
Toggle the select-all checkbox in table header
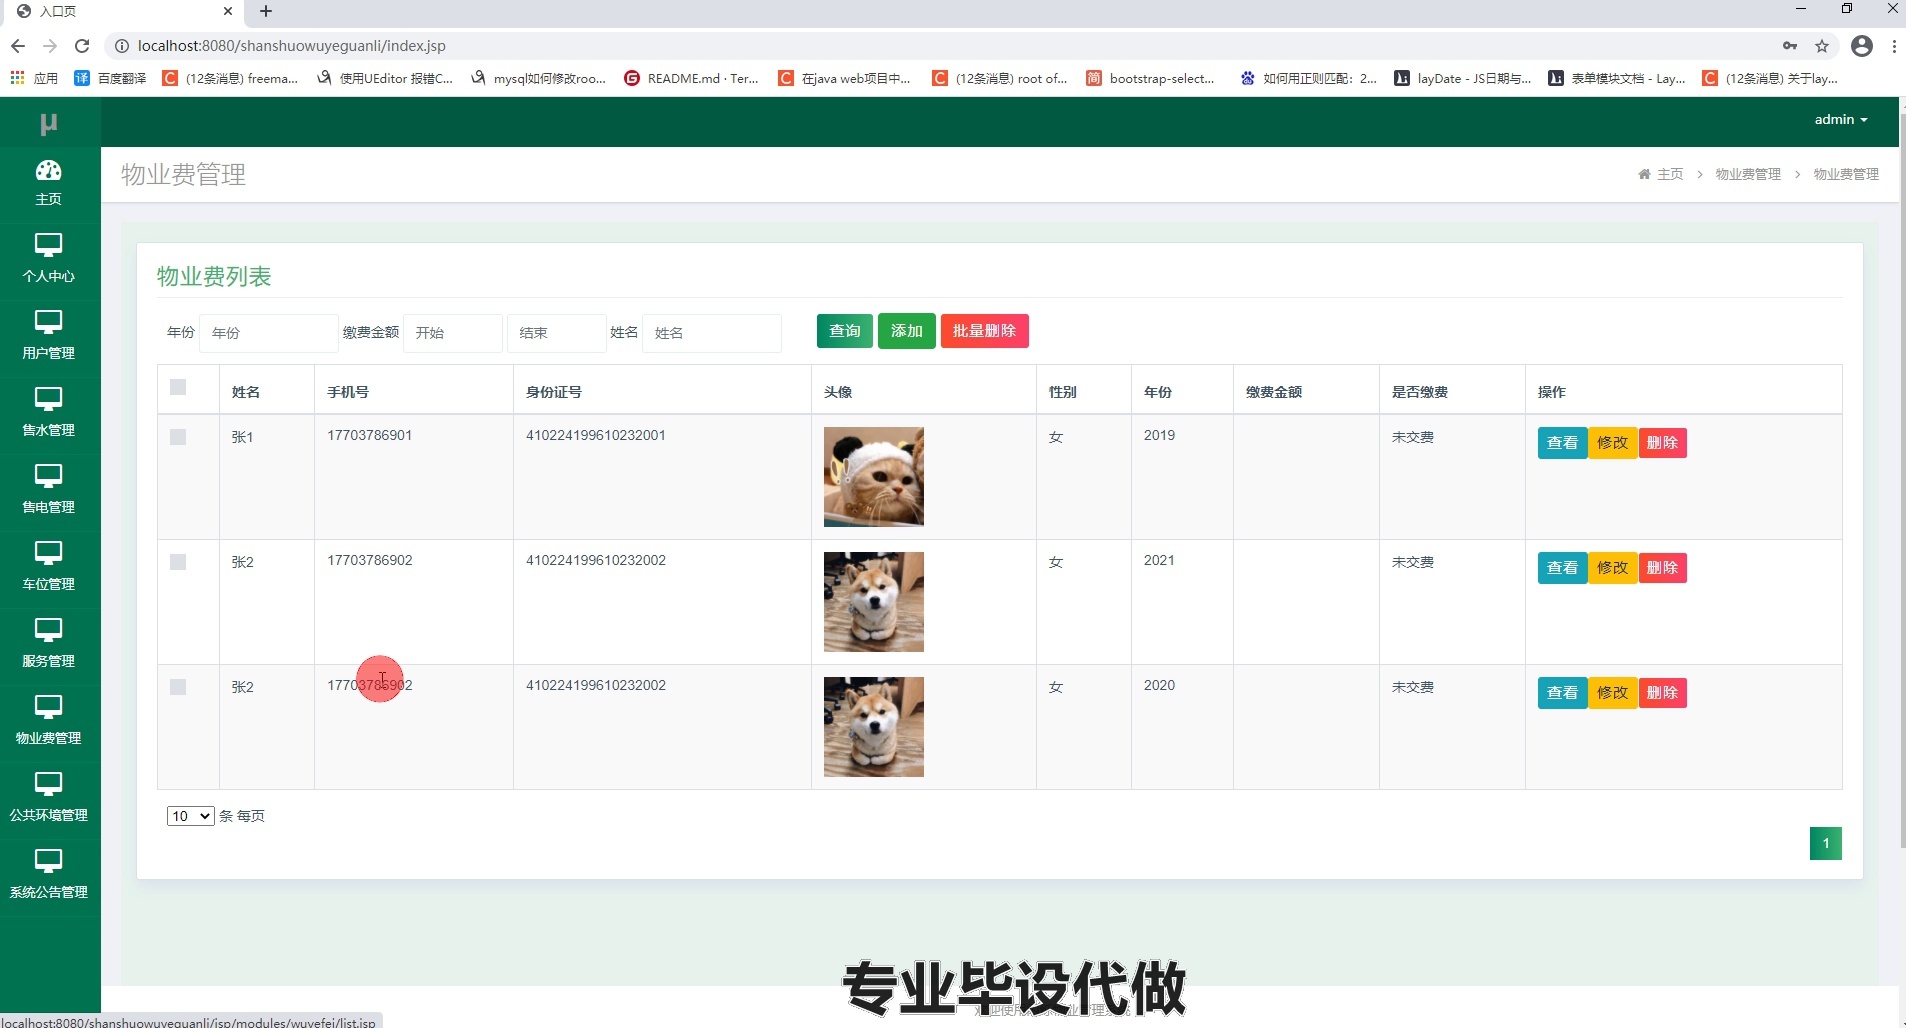click(x=178, y=387)
